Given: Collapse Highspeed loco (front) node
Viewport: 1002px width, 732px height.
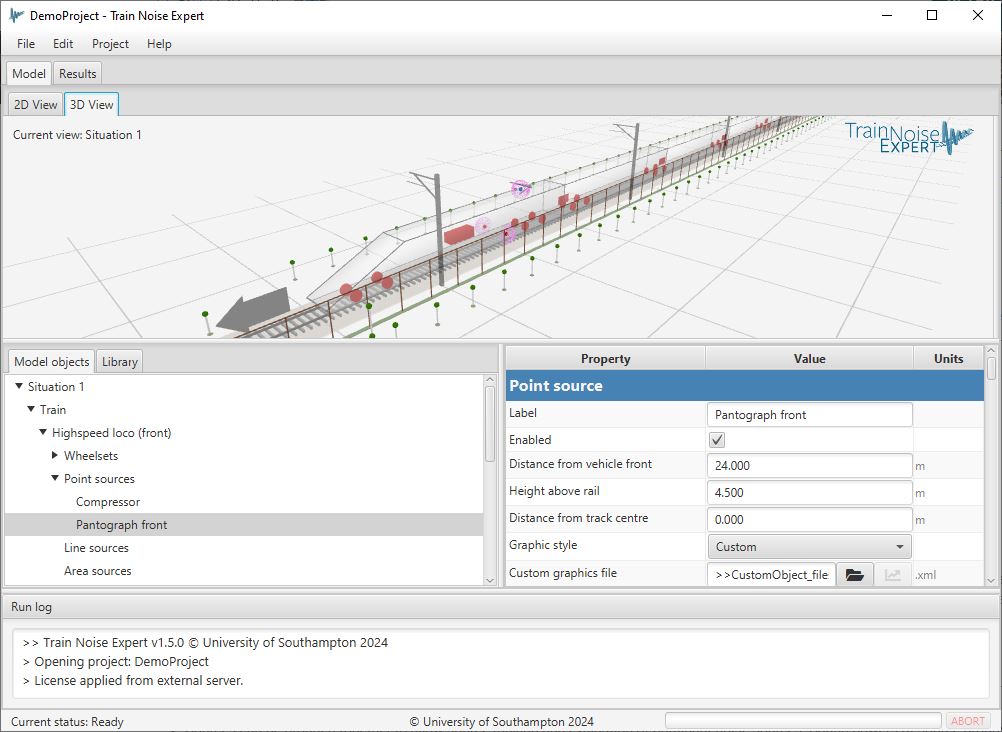Looking at the screenshot, I should 43,432.
